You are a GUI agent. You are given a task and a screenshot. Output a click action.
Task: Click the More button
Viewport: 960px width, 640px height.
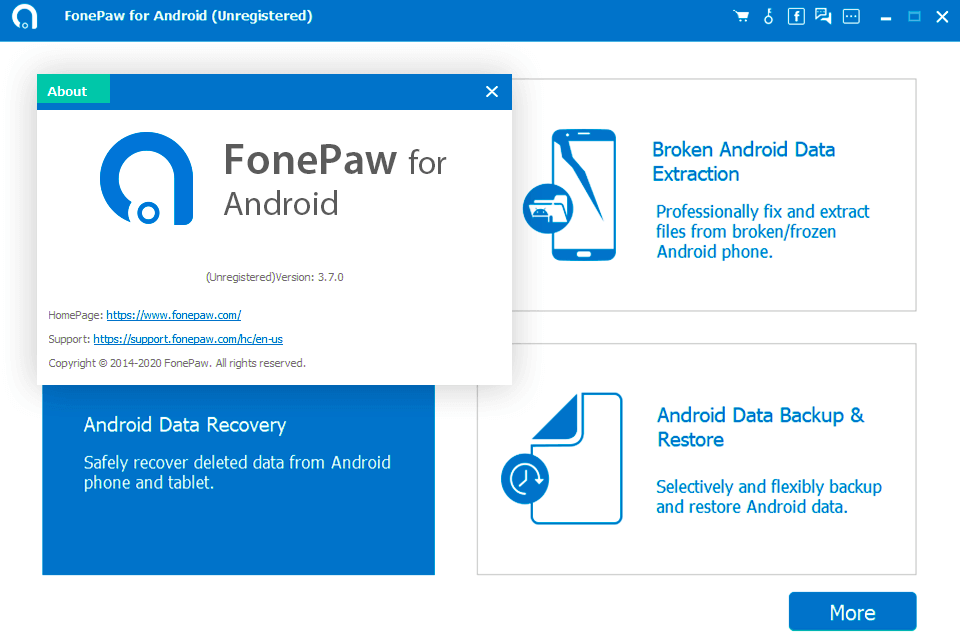852,611
